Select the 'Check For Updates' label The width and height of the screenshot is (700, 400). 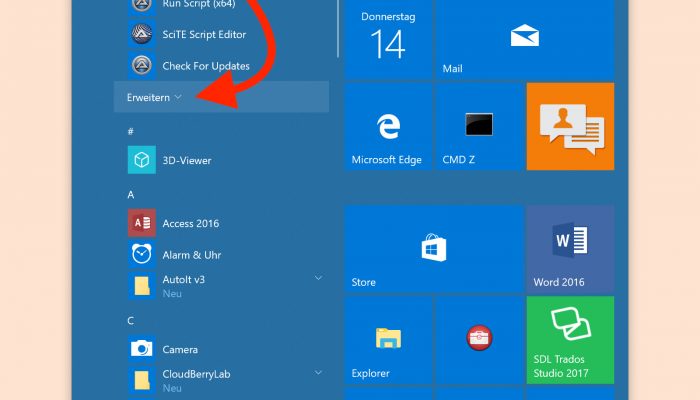click(x=206, y=66)
